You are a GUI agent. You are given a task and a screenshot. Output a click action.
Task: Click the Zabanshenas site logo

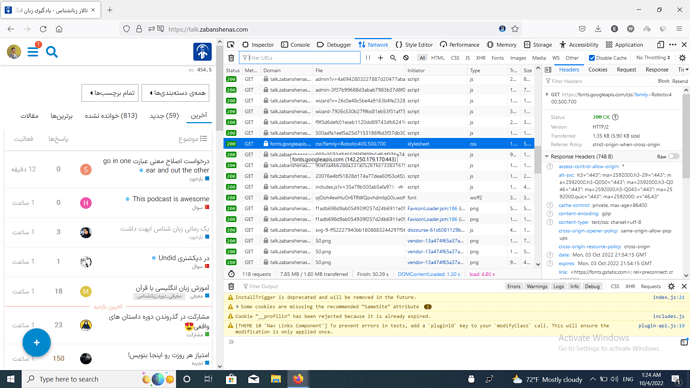click(202, 51)
